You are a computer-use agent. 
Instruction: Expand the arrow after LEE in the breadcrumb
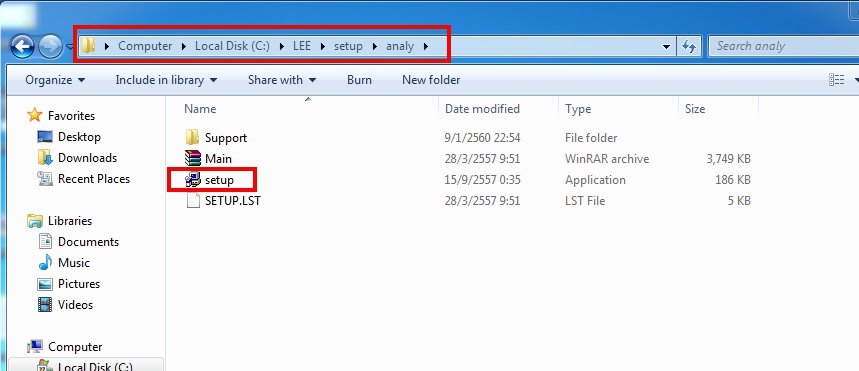click(323, 46)
